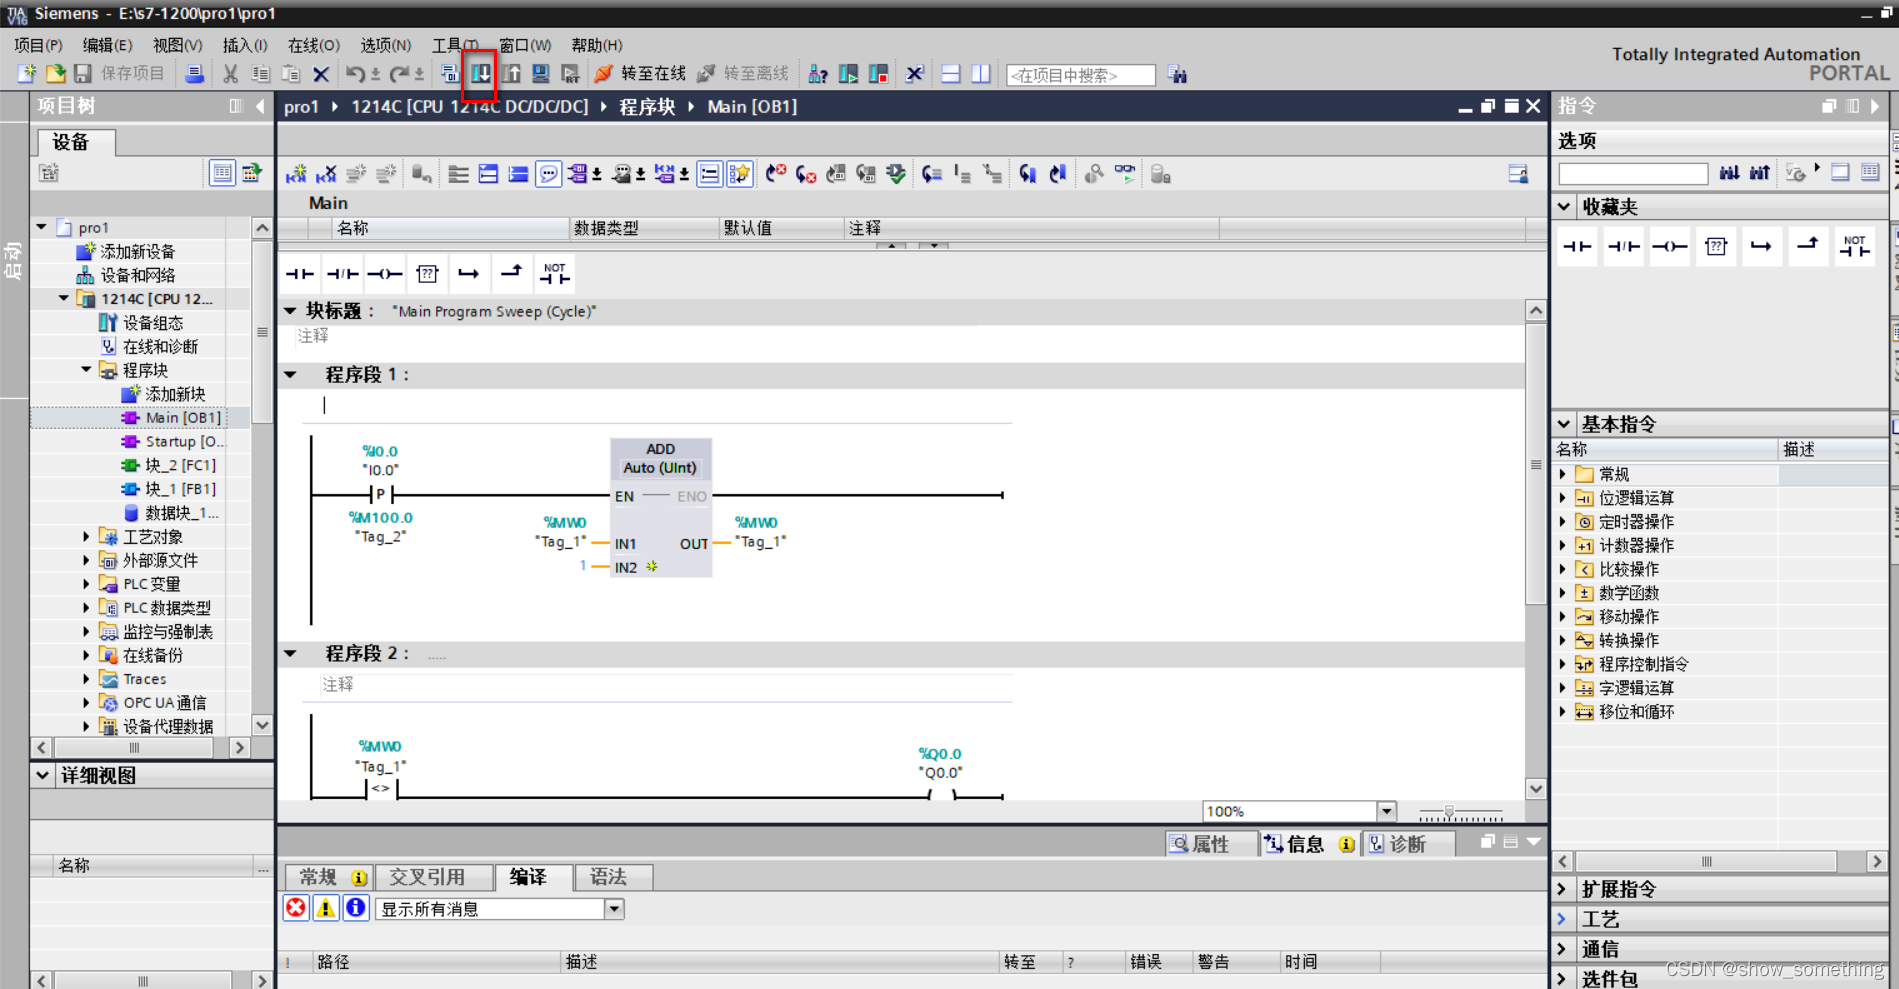The image size is (1899, 989).
Task: Click the delete network icon in editor toolbar
Action: click(x=326, y=174)
